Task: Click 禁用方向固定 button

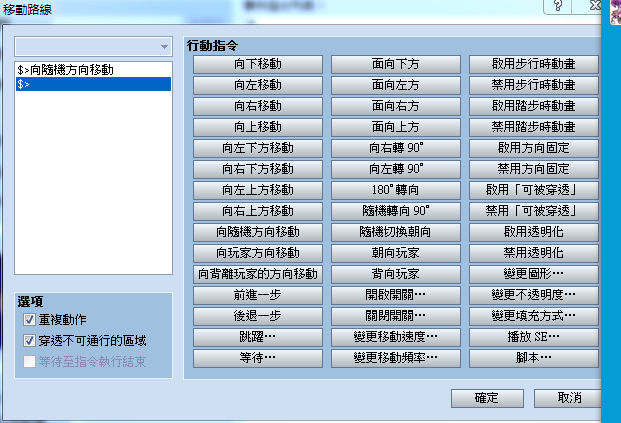Action: pos(533,169)
